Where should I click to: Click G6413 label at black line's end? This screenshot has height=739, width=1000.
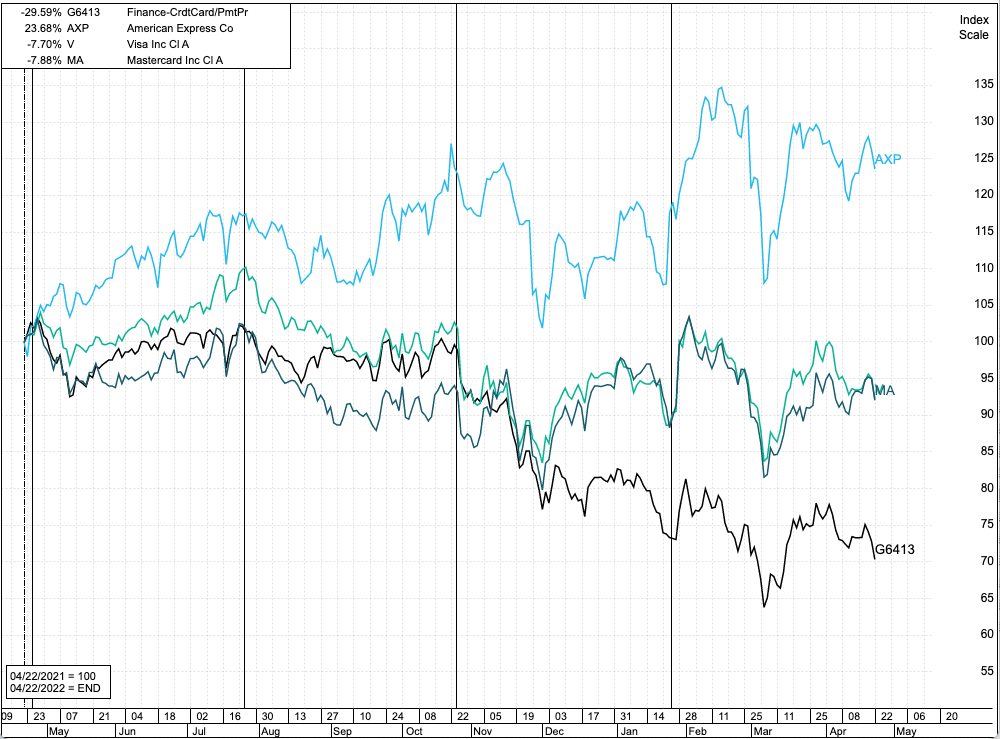point(895,549)
